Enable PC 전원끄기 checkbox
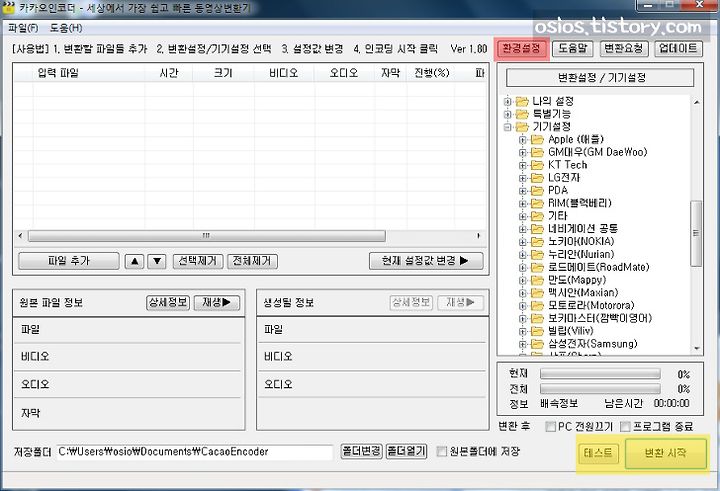The image size is (720, 491). point(550,427)
